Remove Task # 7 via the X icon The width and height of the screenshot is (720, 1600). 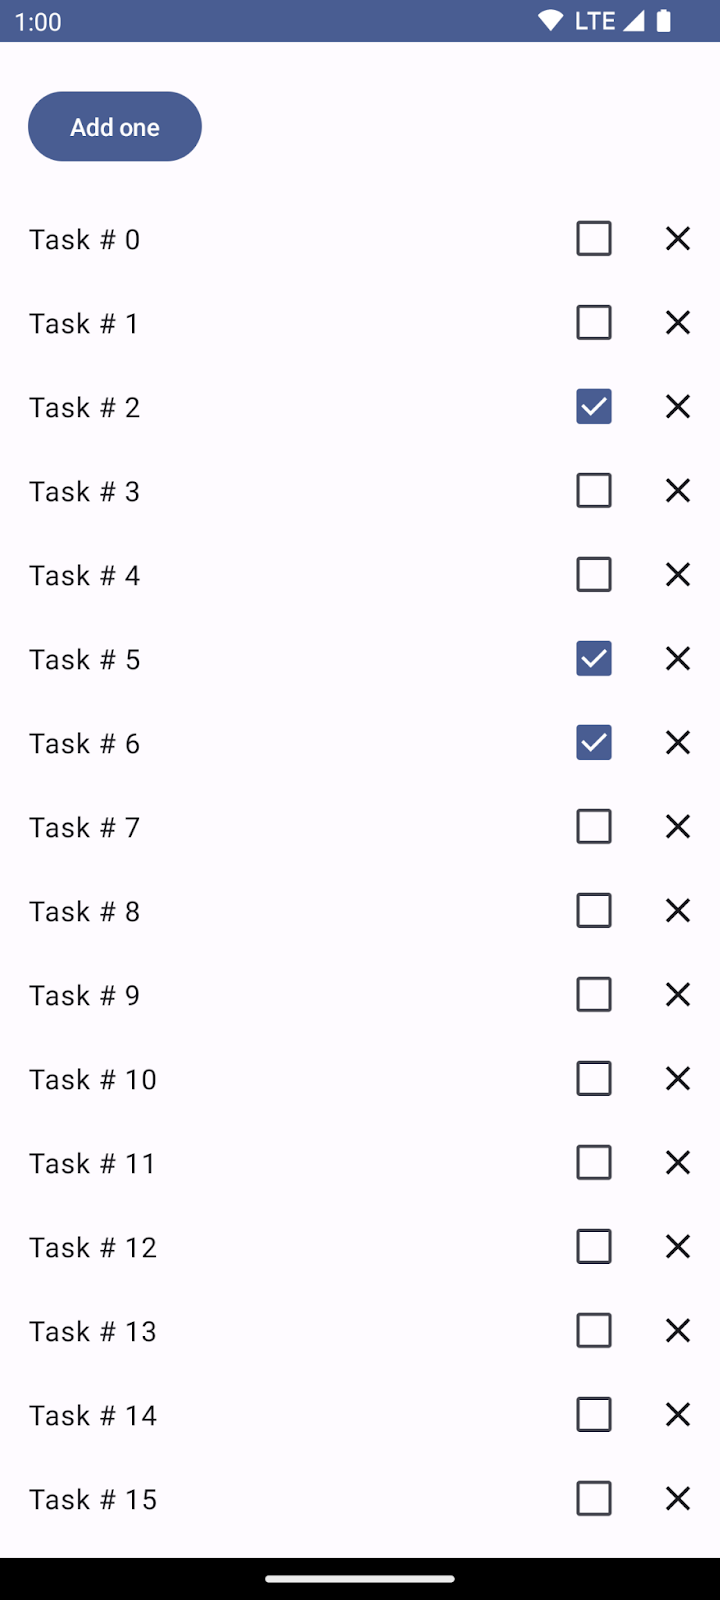678,827
